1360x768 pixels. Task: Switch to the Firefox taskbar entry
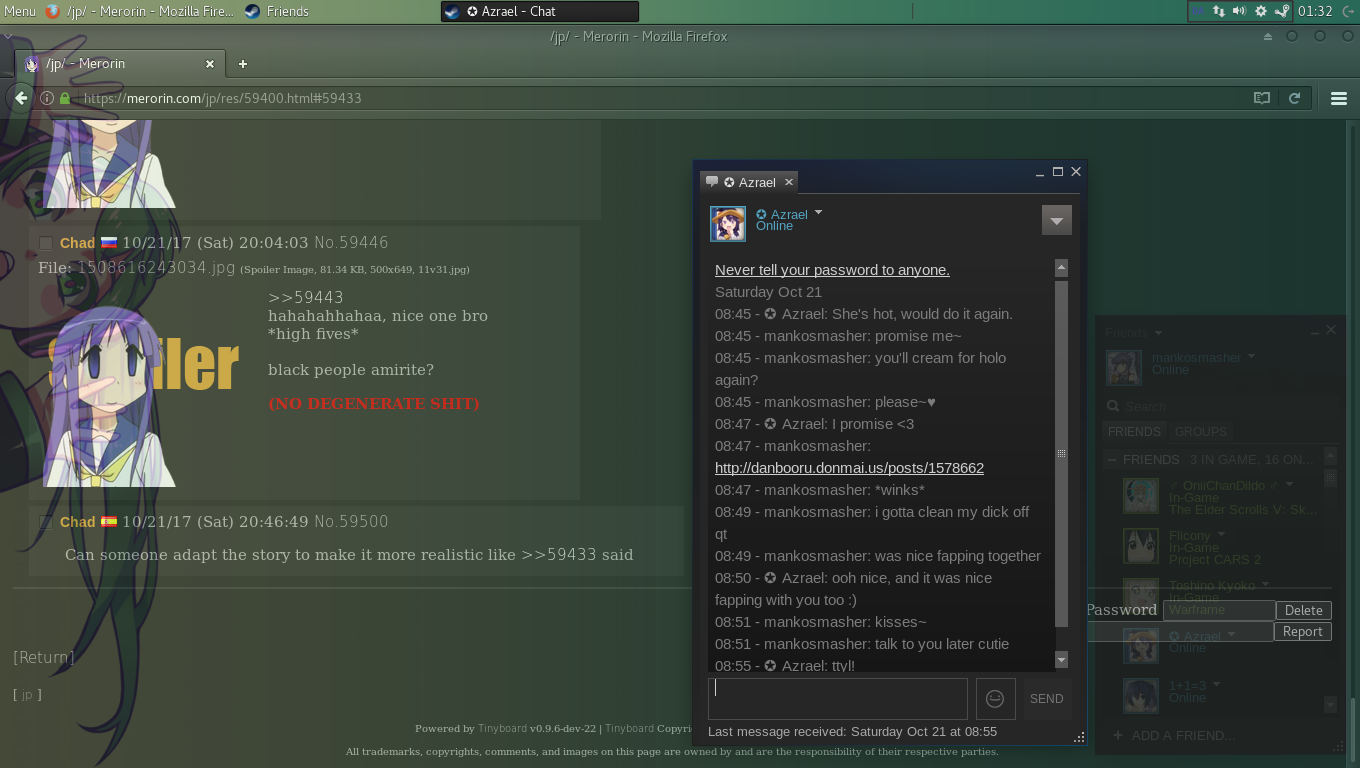(x=139, y=11)
